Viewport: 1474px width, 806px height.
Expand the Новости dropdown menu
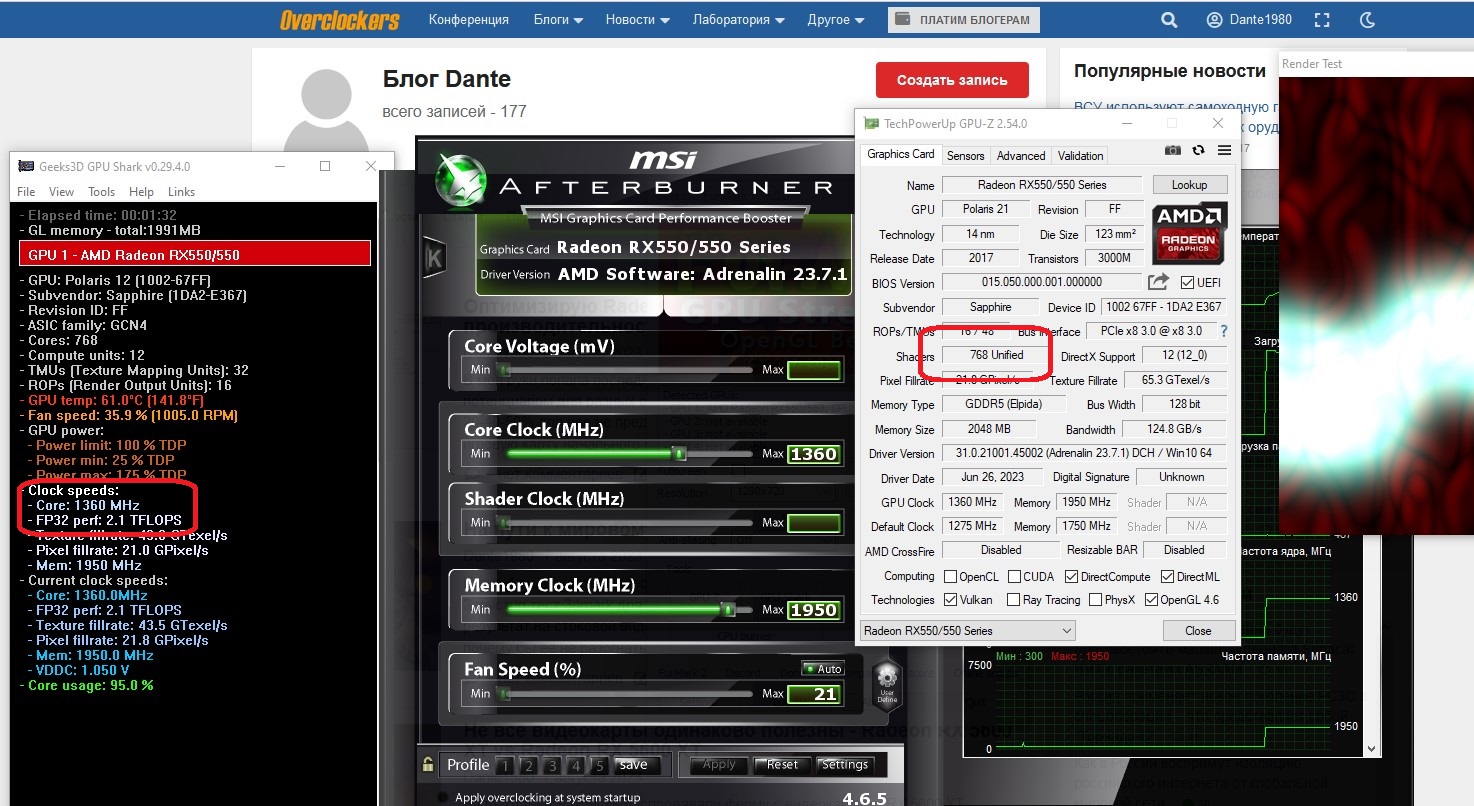click(x=638, y=20)
